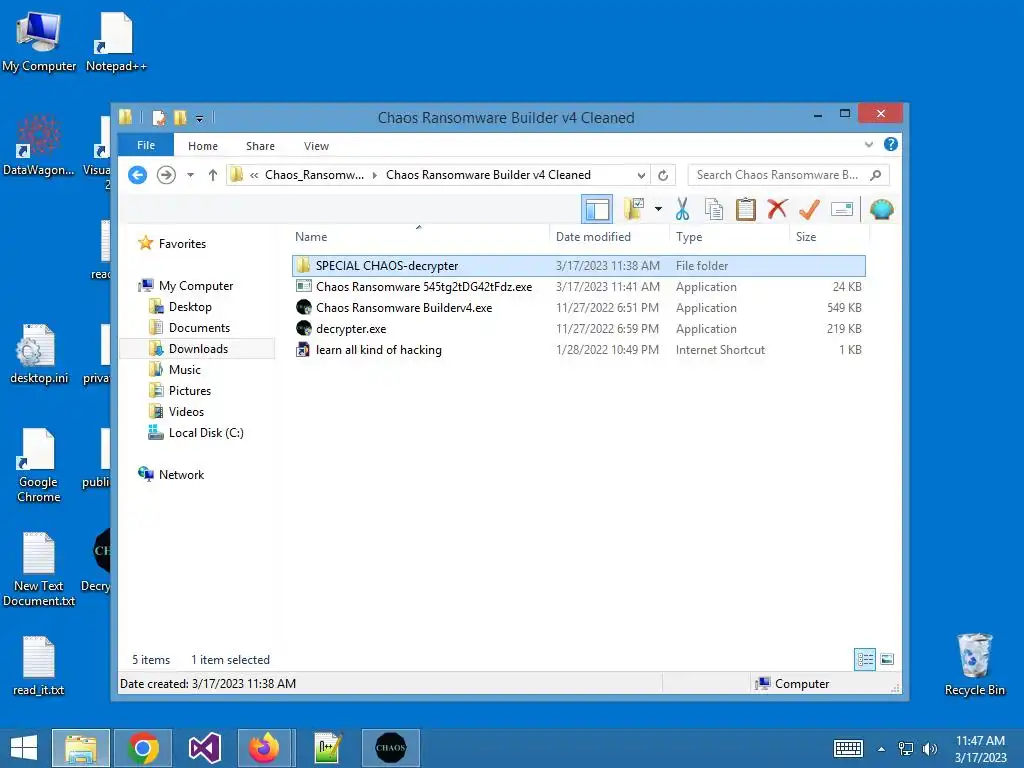Select Google Chrome desktop shortcut
1024x768 pixels.
point(39,466)
